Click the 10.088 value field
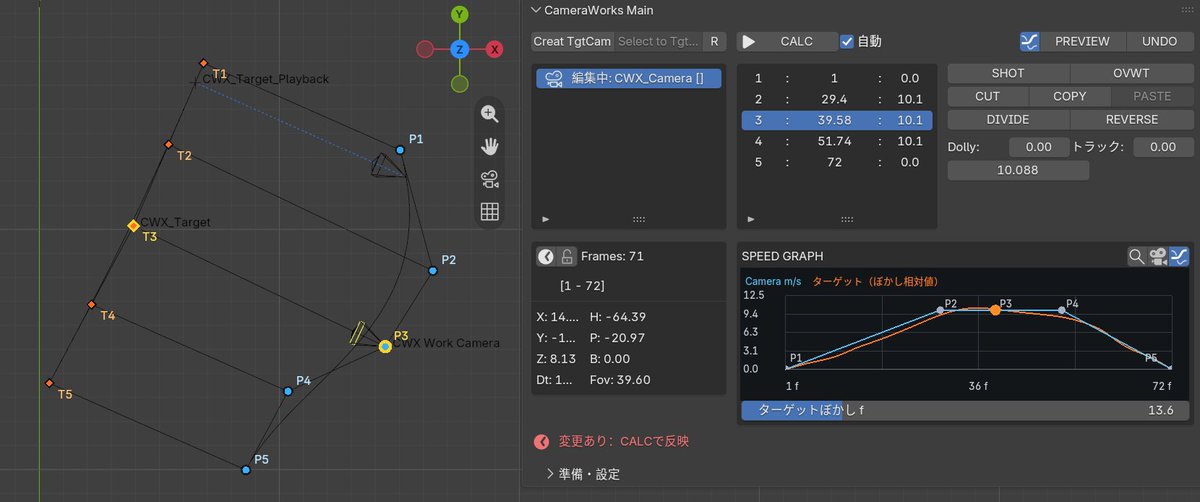 (1017, 170)
